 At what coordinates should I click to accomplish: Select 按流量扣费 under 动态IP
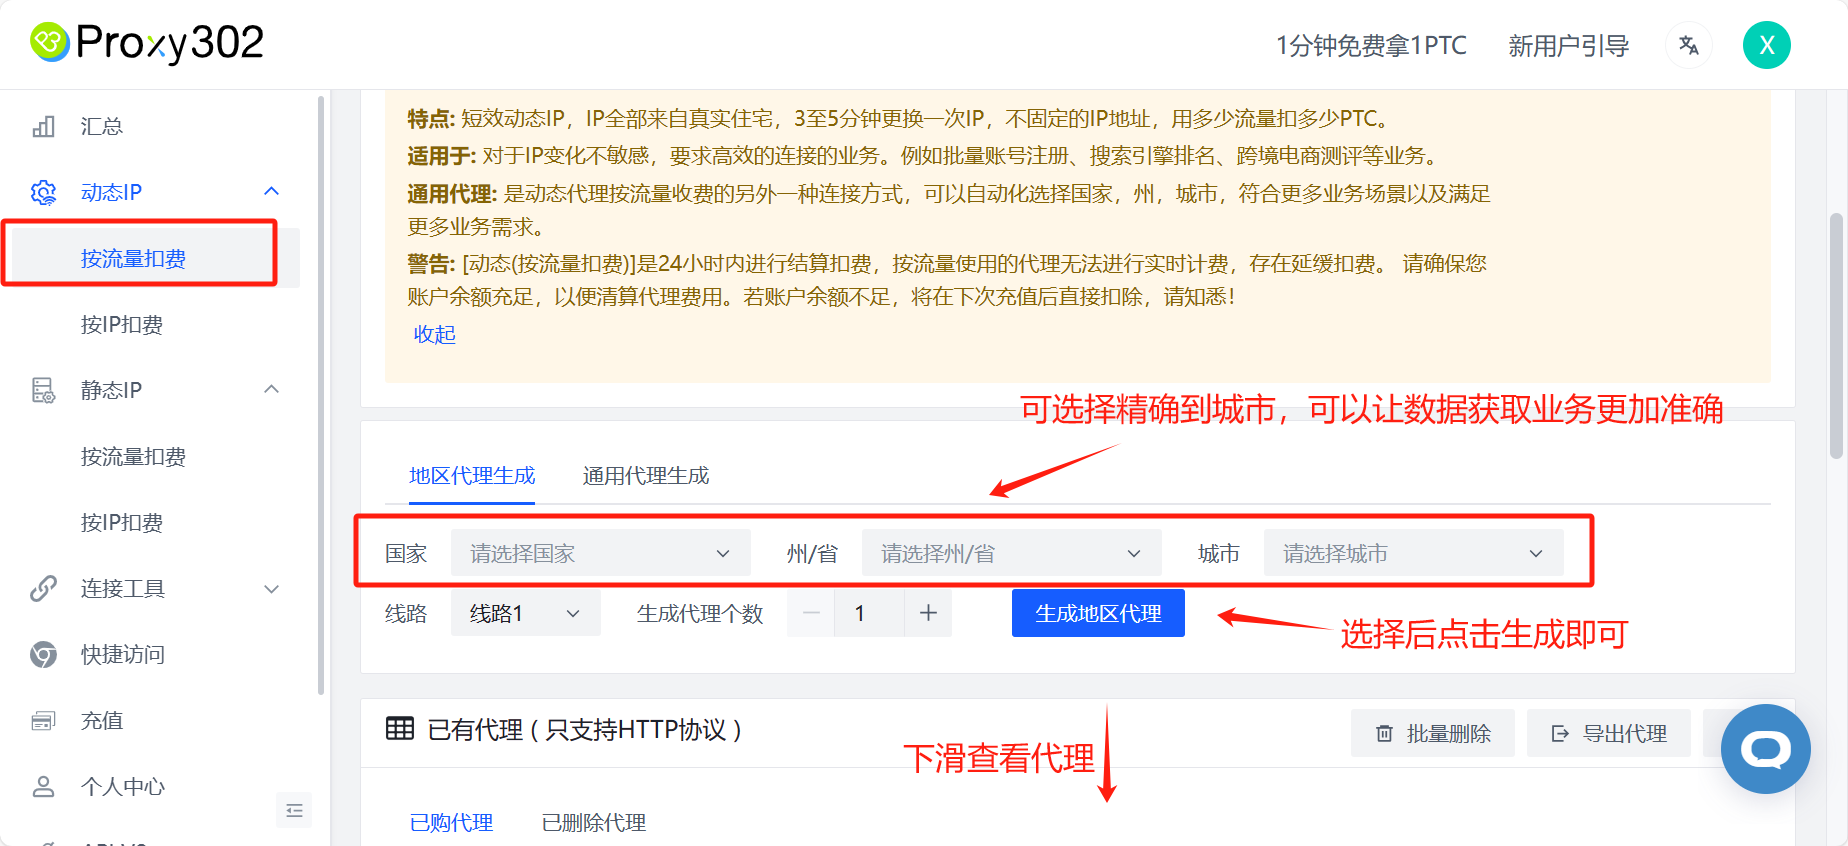coord(133,258)
